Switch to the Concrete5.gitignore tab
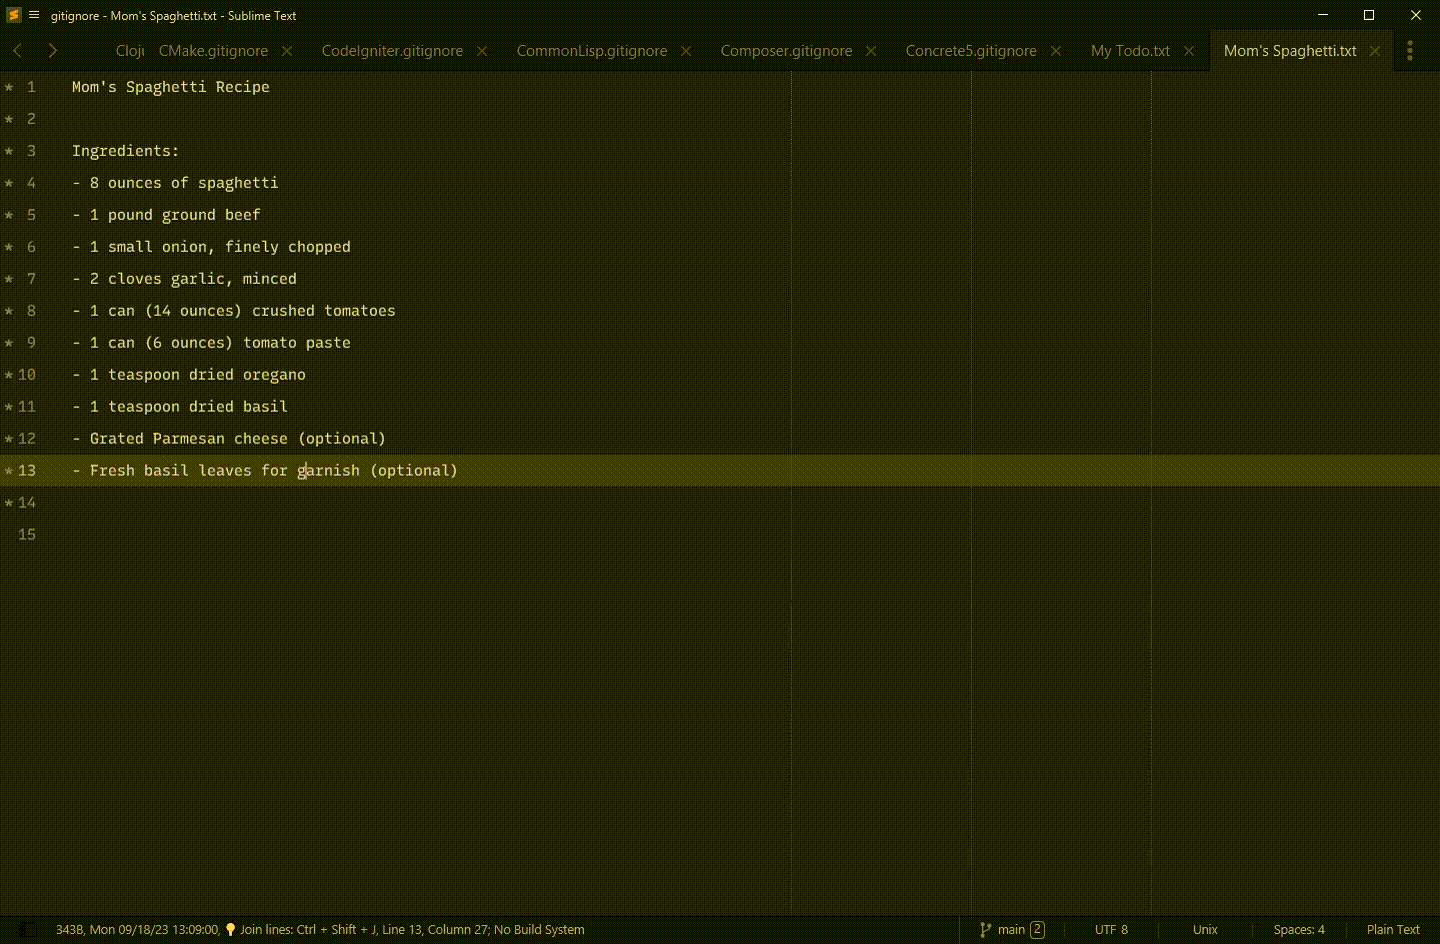Viewport: 1440px width, 944px height. (x=971, y=51)
